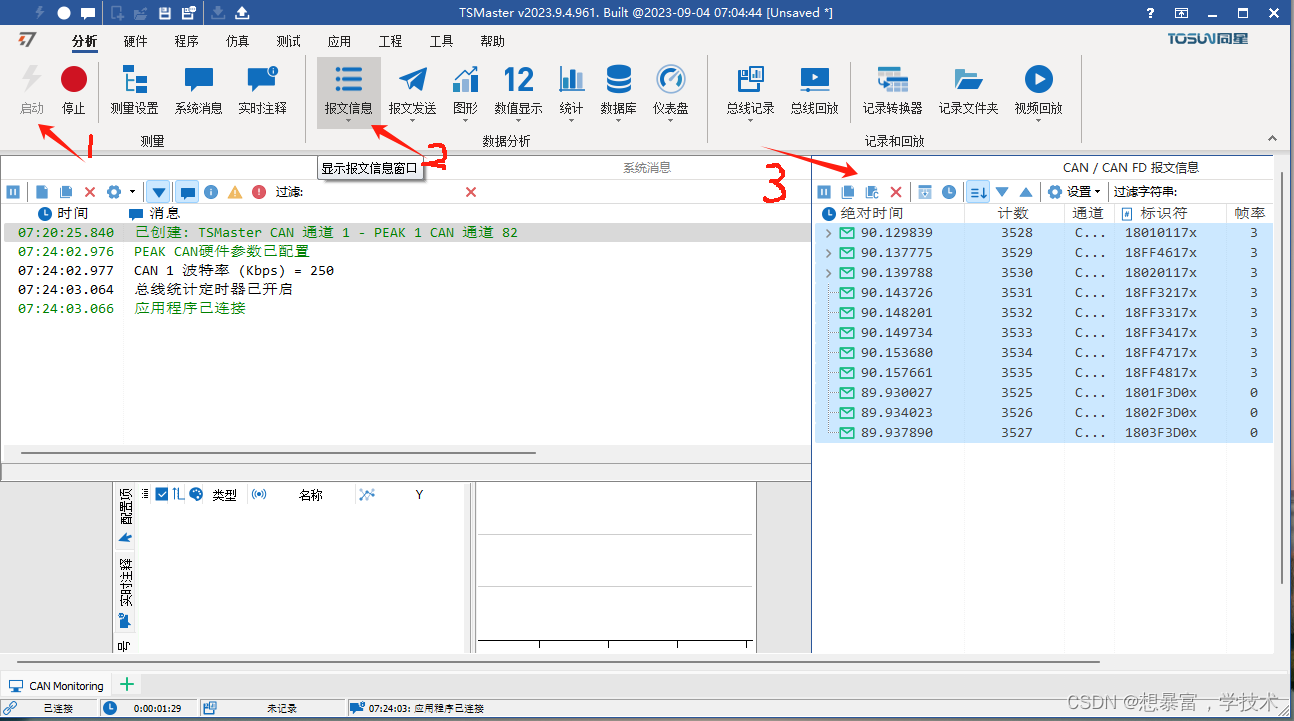Open the 设置 settings dropdown in CAN panel
Screen dimensions: 1294x721
1074,192
